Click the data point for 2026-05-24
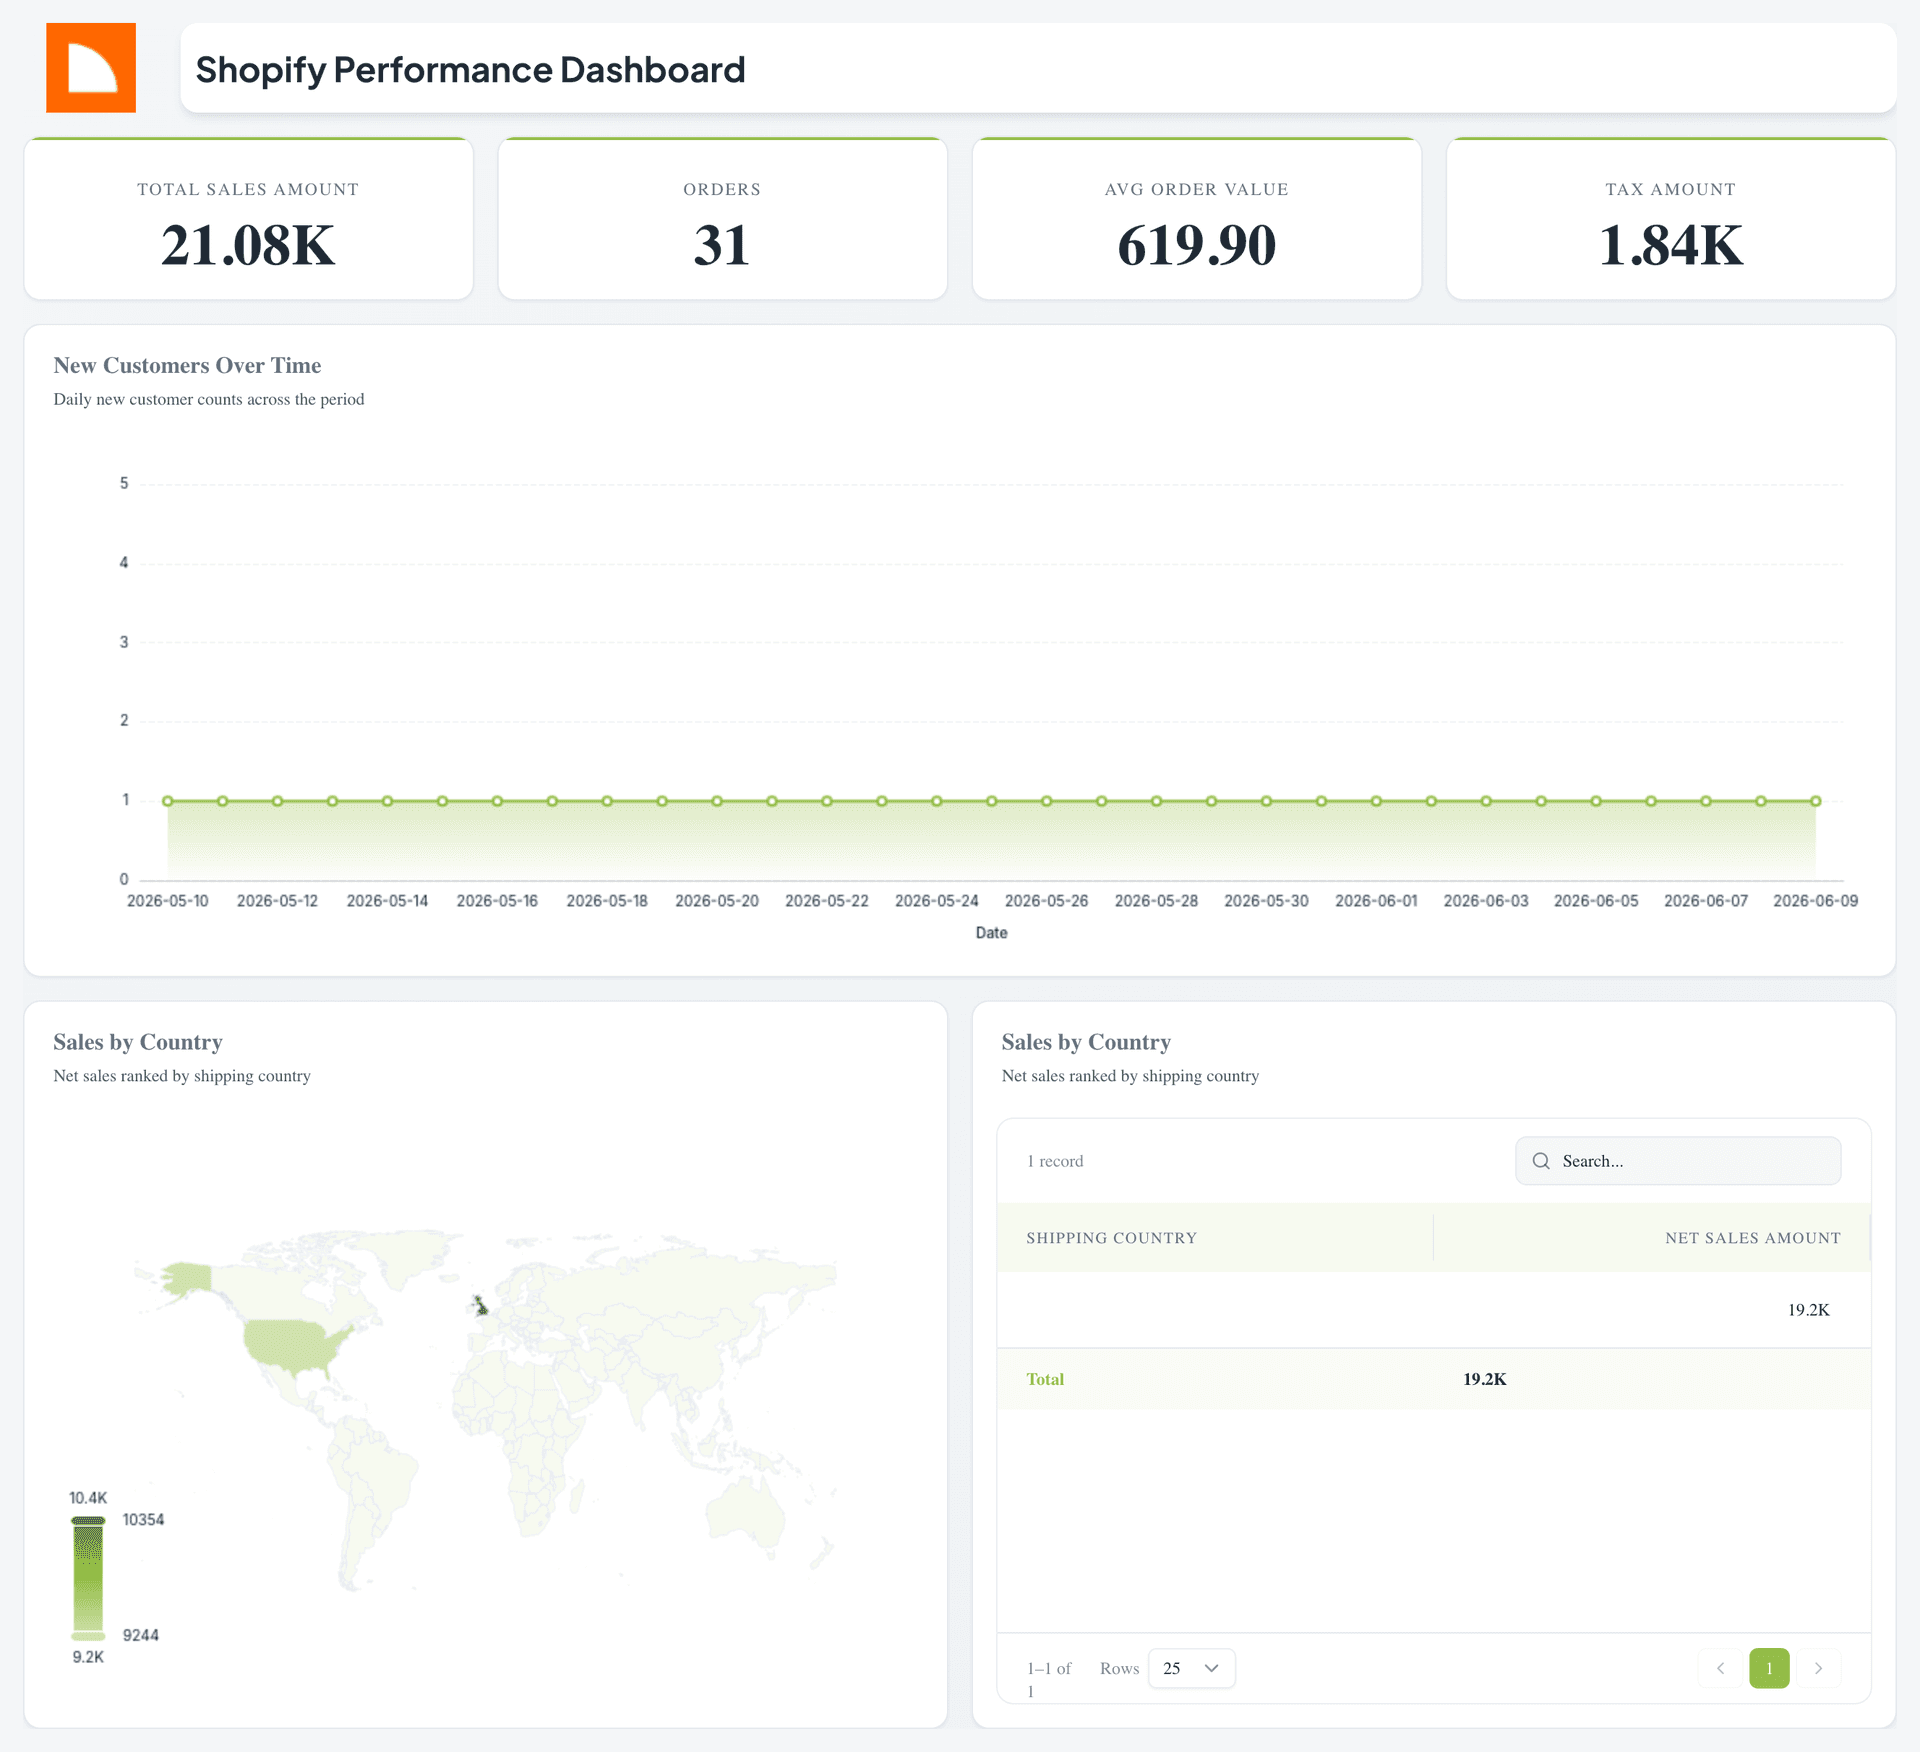This screenshot has height=1752, width=1920. (x=937, y=801)
